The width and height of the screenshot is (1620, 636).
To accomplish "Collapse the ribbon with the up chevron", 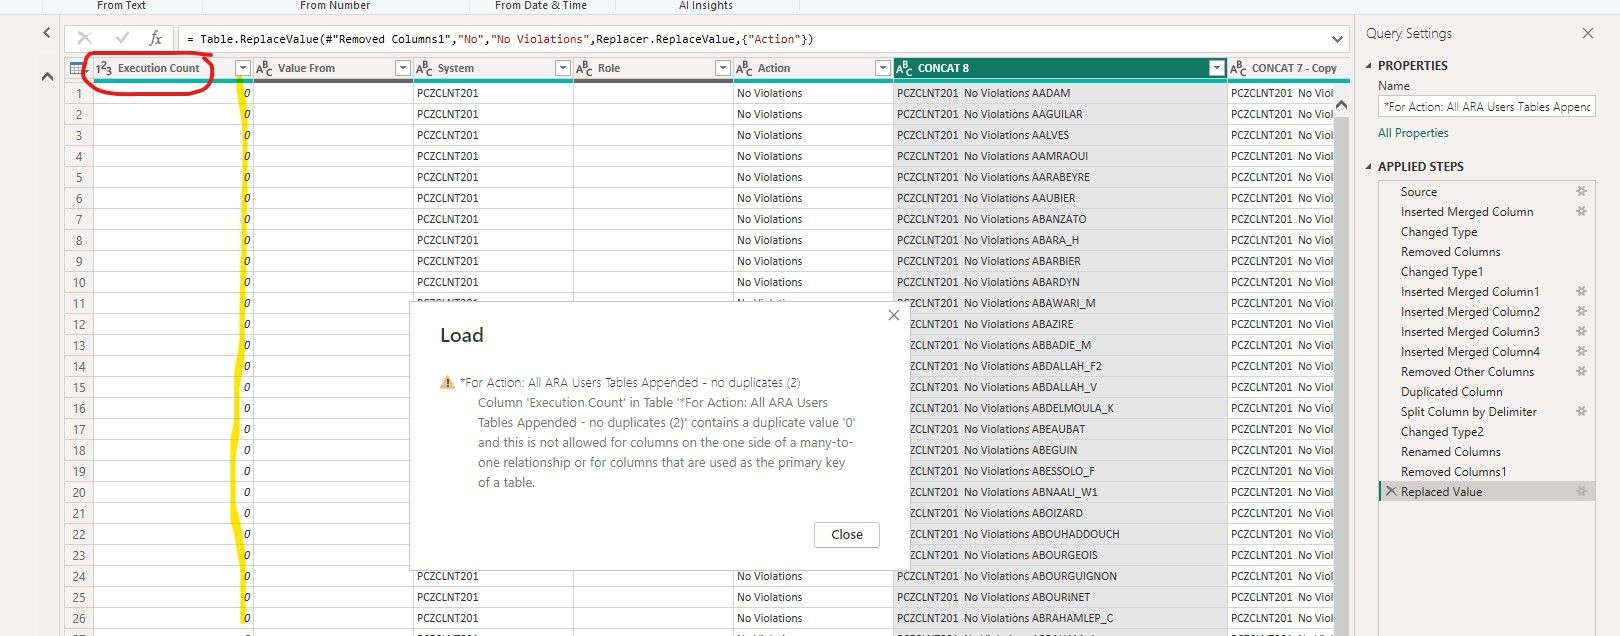I will coord(47,76).
